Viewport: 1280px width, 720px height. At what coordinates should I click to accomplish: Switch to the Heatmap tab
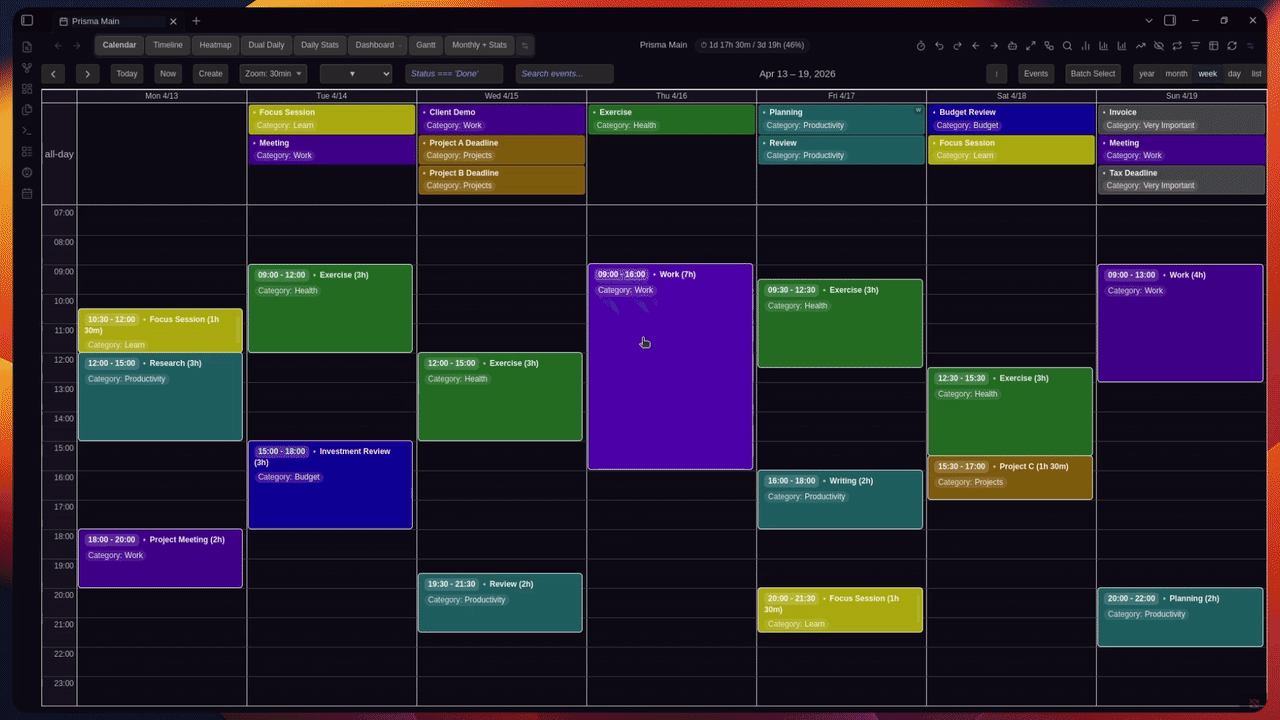pos(215,45)
